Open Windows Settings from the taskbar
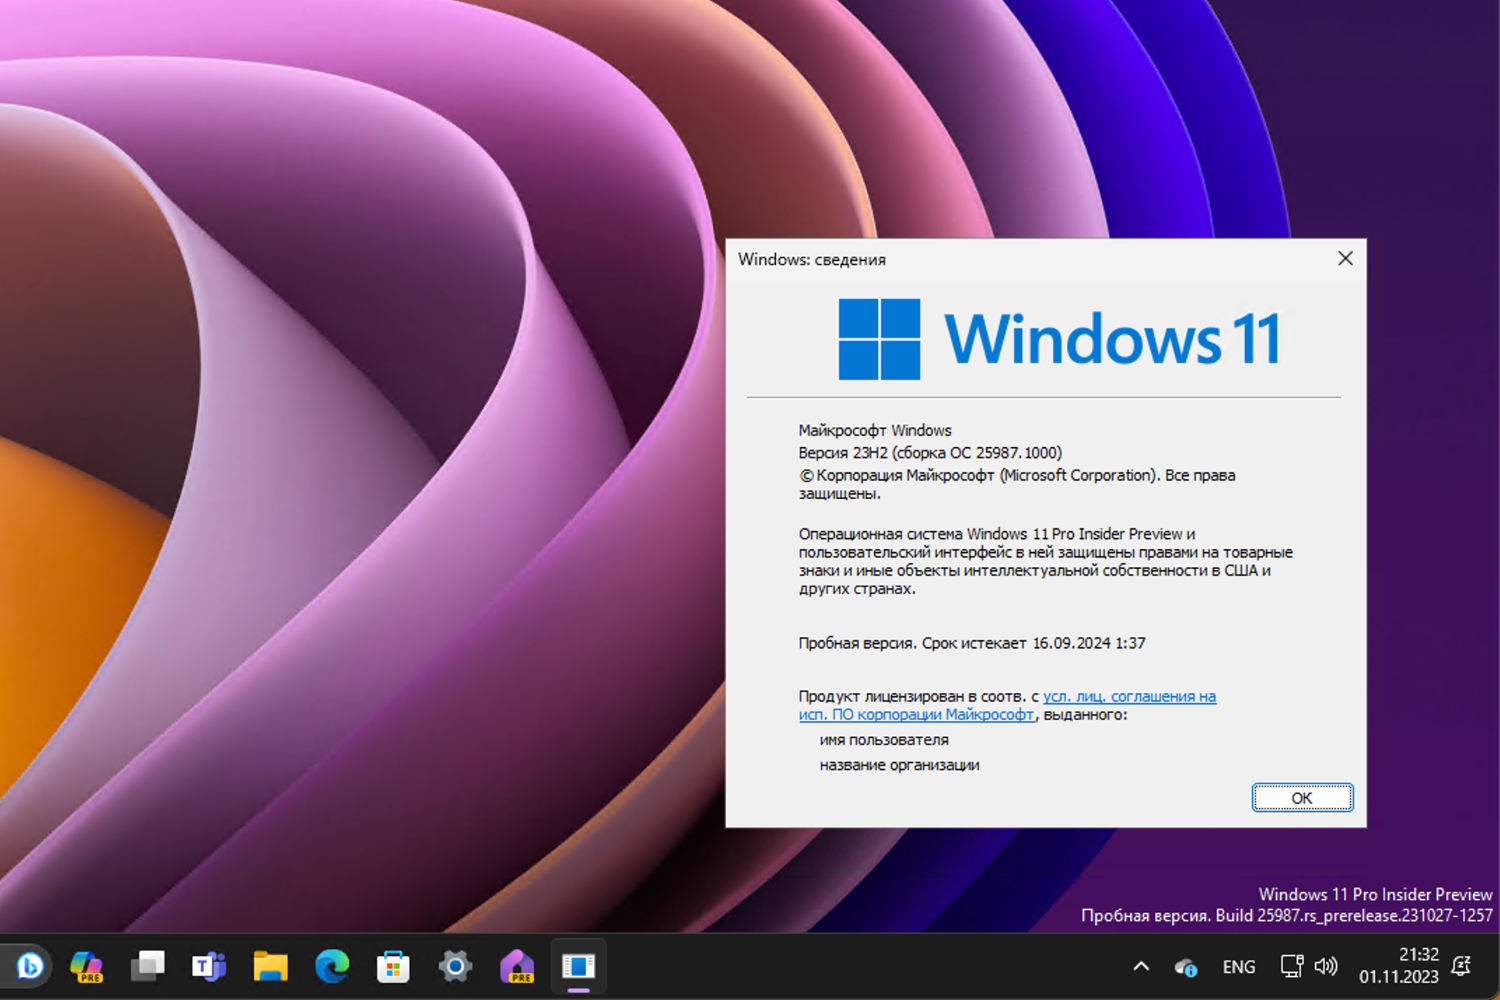 pyautogui.click(x=455, y=966)
